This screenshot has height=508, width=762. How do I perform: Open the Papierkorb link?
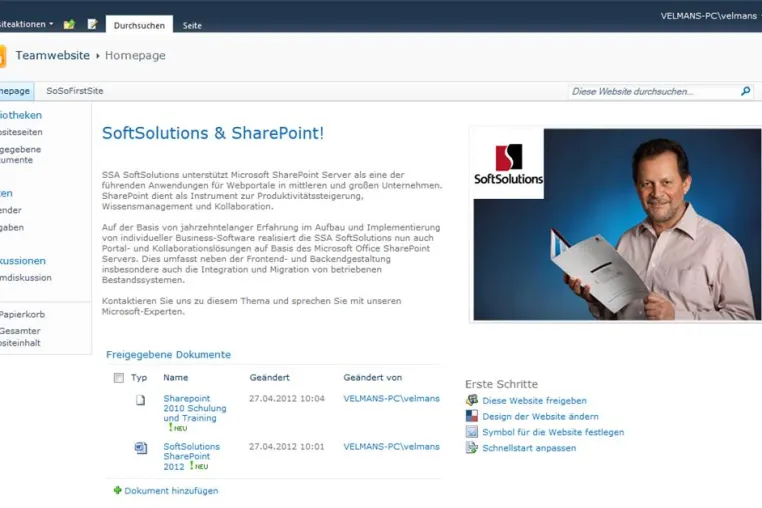(22, 315)
